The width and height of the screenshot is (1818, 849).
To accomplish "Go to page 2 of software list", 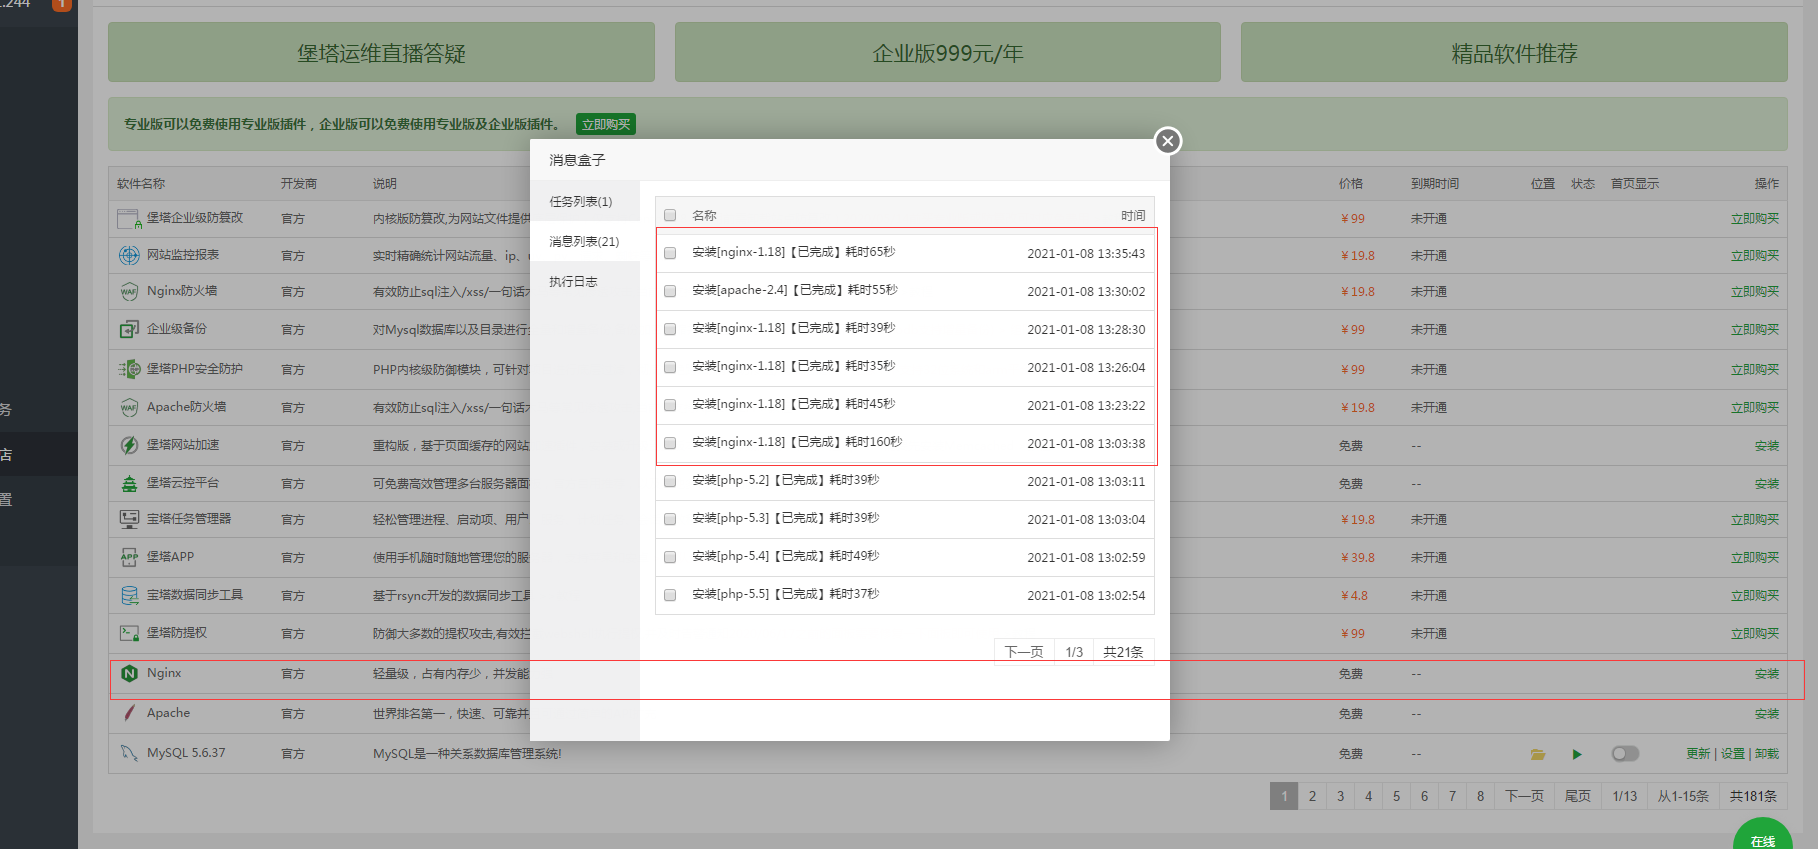I will [1312, 796].
